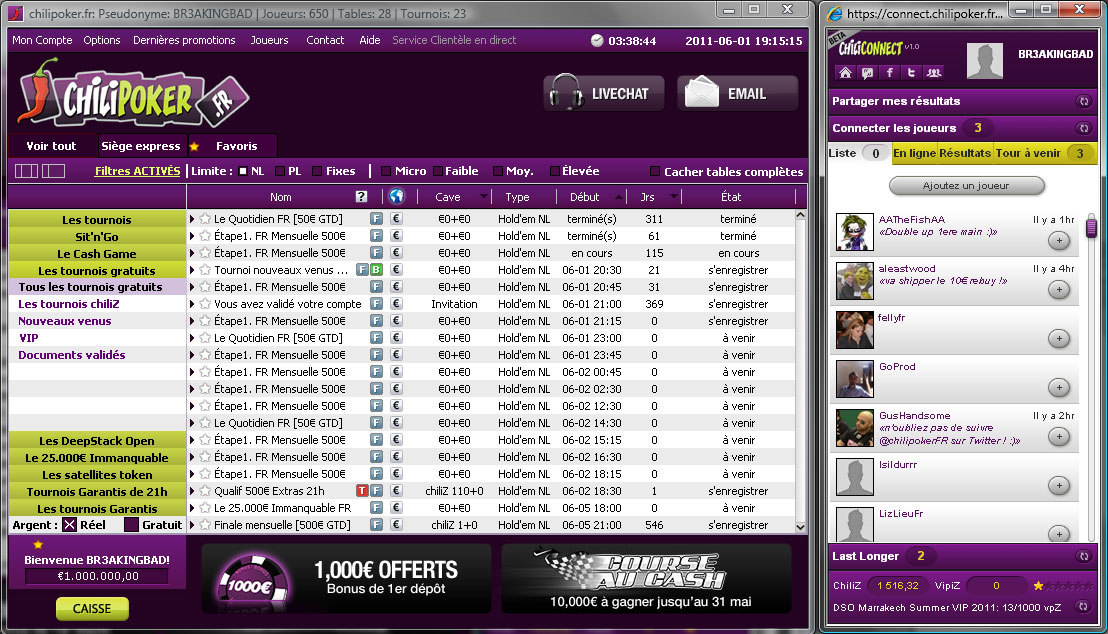This screenshot has width=1108, height=634.
Task: Check the Faible stakes filter
Action: 438,171
